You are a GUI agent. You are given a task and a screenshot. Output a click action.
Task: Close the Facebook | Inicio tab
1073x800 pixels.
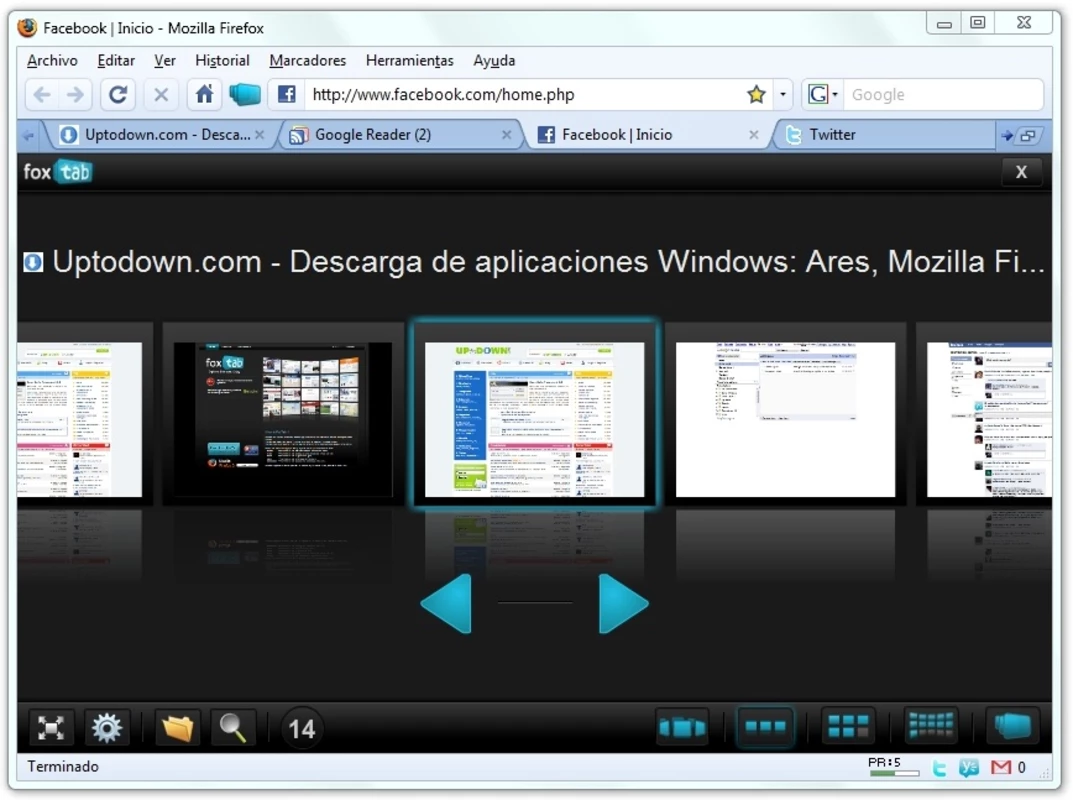point(753,135)
